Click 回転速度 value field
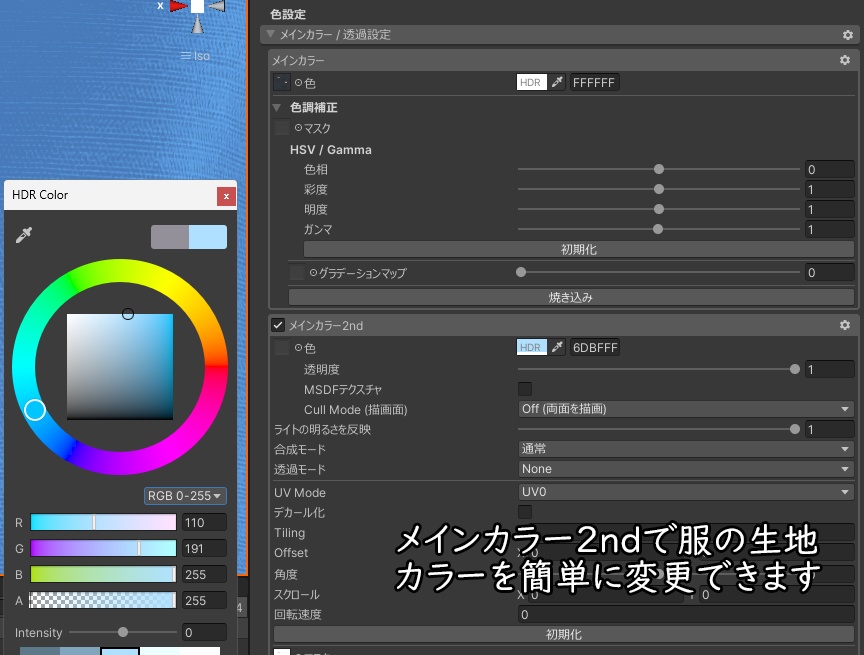Viewport: 864px width, 655px height. click(x=685, y=615)
